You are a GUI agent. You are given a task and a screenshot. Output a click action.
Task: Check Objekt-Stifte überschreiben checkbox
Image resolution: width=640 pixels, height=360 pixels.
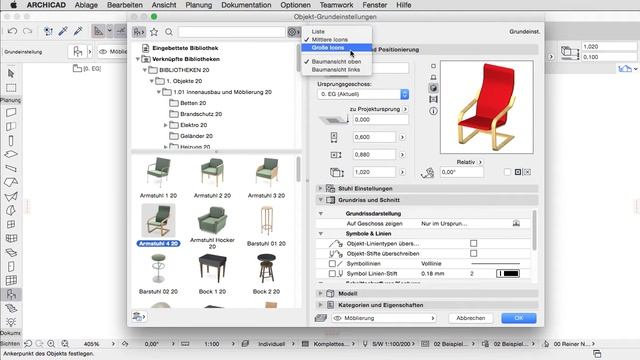[x=473, y=253]
